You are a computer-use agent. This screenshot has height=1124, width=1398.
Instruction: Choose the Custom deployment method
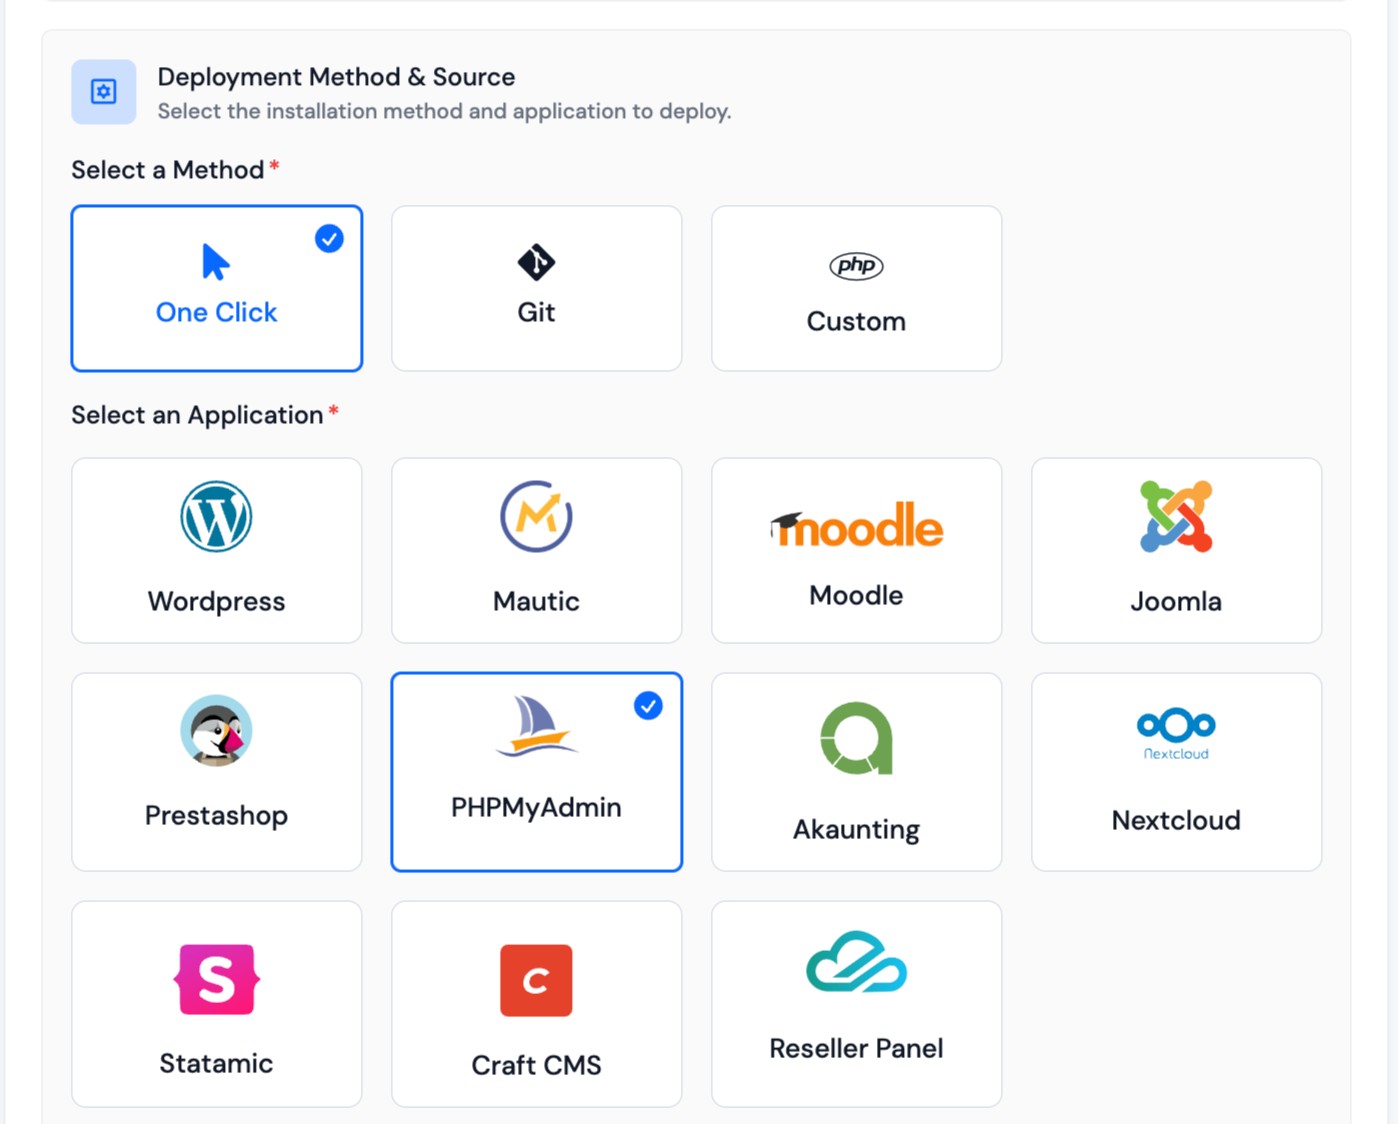tap(856, 288)
